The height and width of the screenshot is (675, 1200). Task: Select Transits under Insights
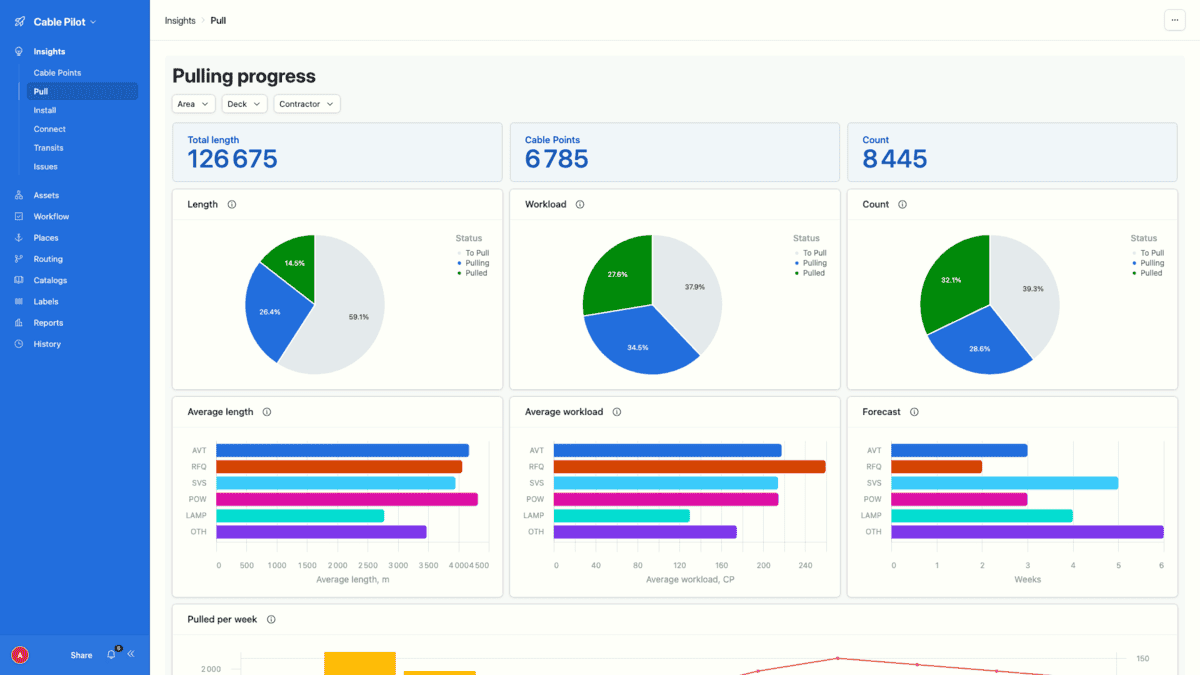coord(48,148)
